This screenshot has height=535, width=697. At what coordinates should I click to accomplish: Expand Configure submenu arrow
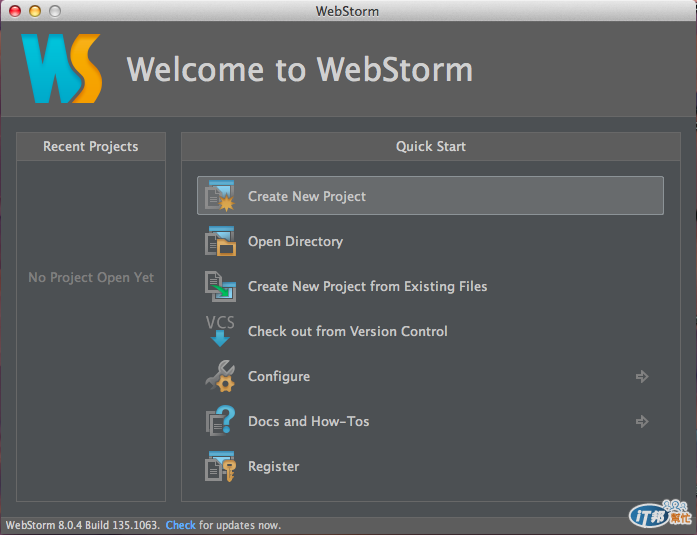pos(642,376)
